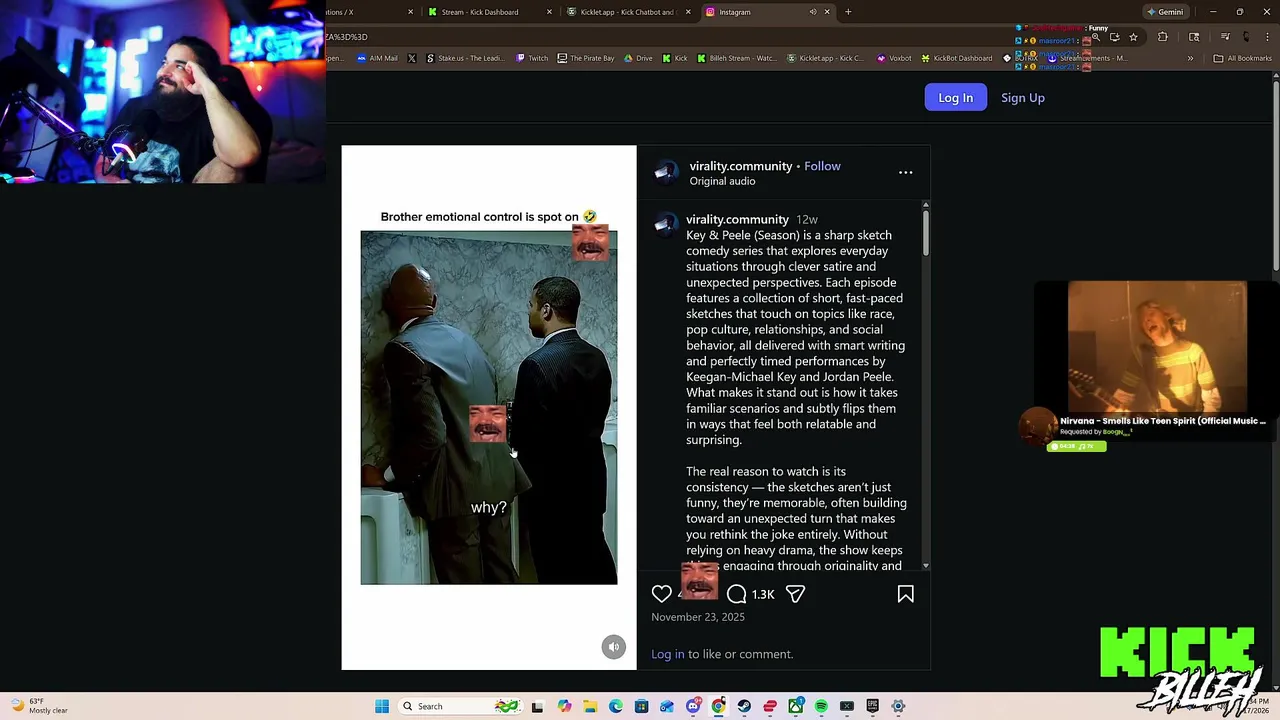Open the Original audio link
The image size is (1280, 720).
[722, 181]
